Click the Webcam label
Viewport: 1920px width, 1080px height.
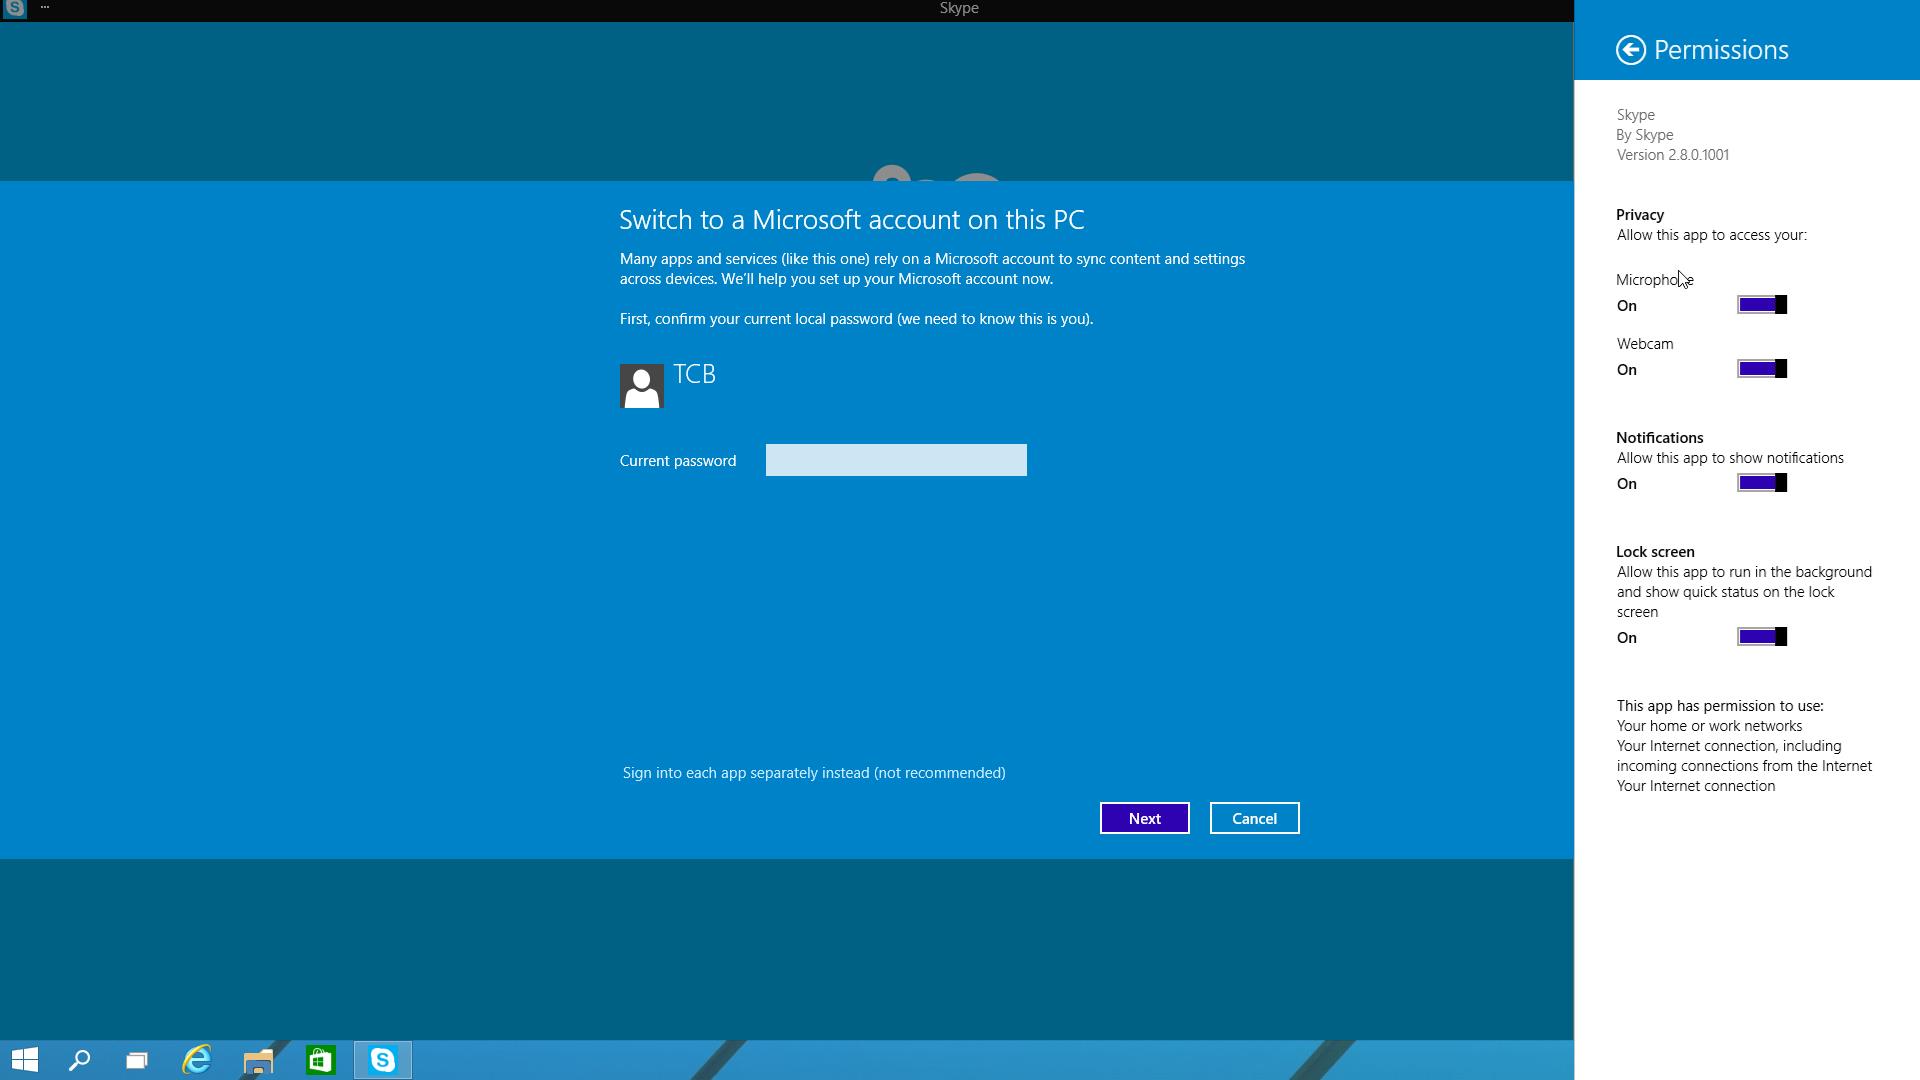tap(1645, 344)
